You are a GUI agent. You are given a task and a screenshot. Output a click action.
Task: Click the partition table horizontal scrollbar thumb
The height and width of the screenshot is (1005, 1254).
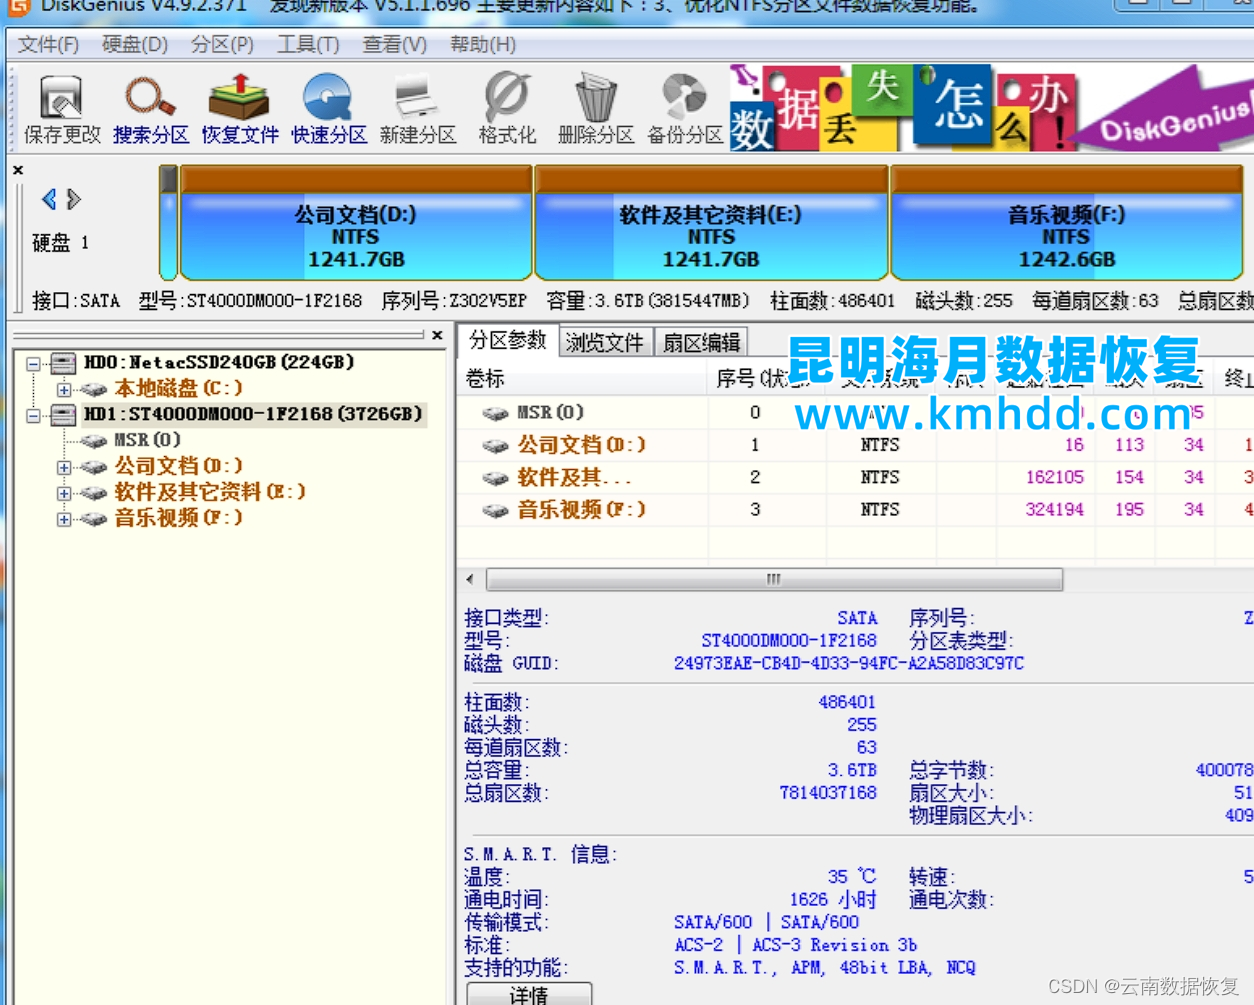(x=773, y=579)
